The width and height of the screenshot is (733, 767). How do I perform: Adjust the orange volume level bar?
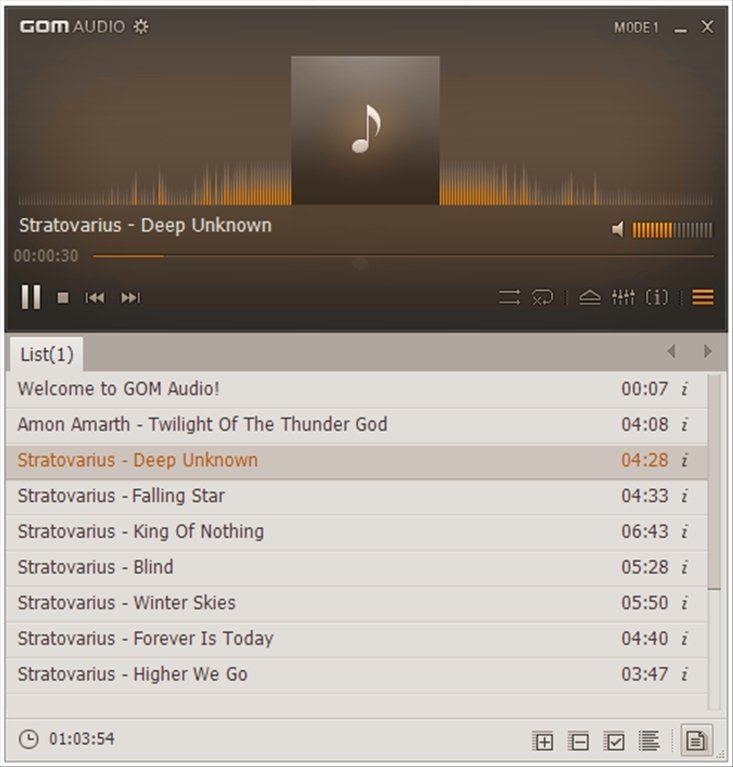[672, 230]
